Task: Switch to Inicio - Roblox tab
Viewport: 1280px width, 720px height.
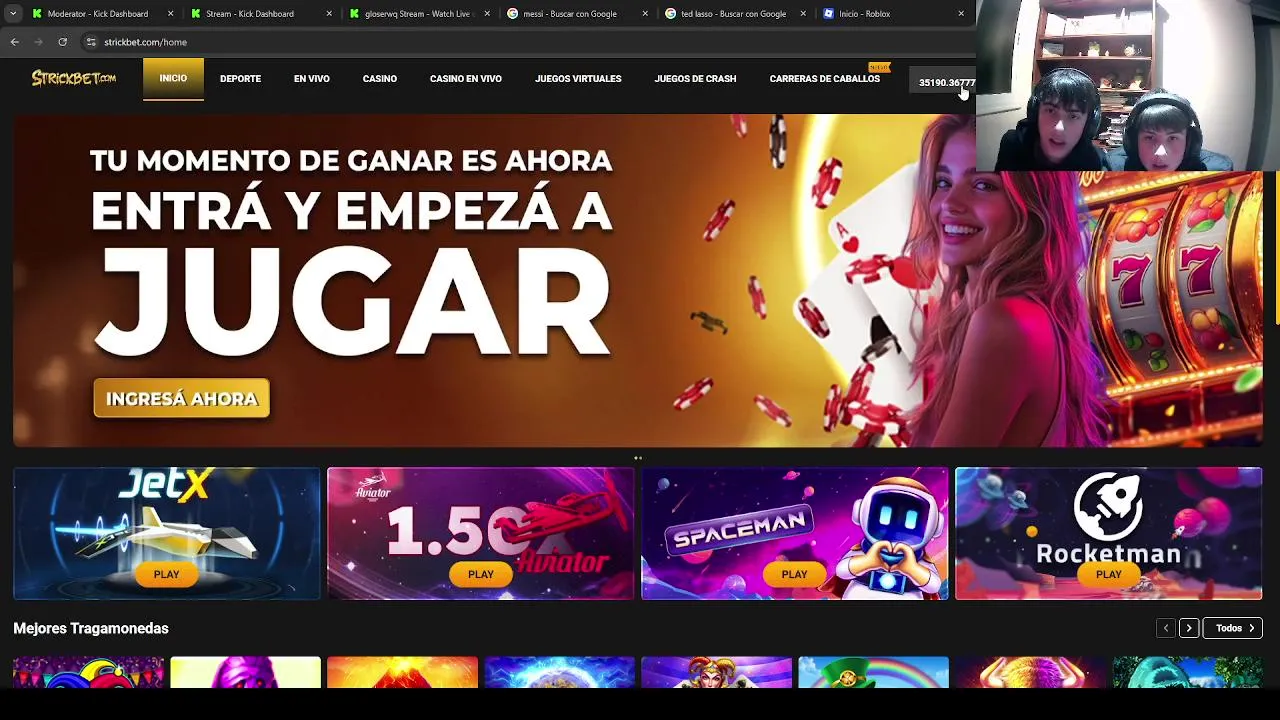Action: 864,14
